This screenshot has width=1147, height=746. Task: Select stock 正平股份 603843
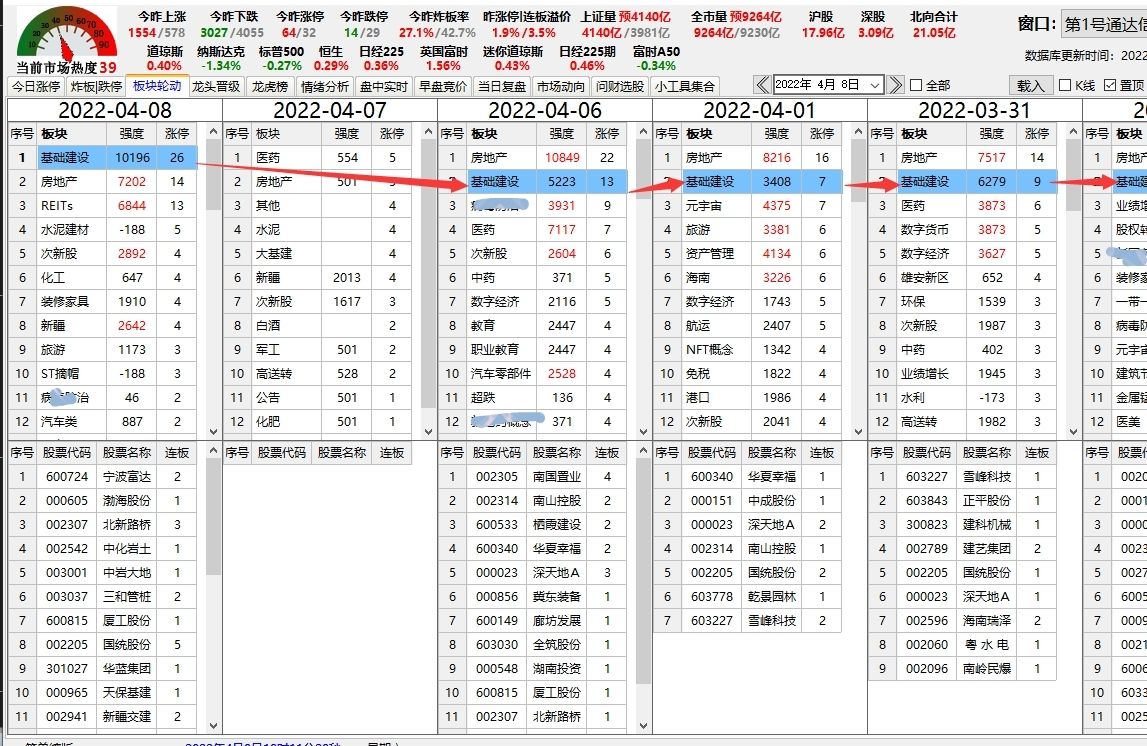(963, 501)
